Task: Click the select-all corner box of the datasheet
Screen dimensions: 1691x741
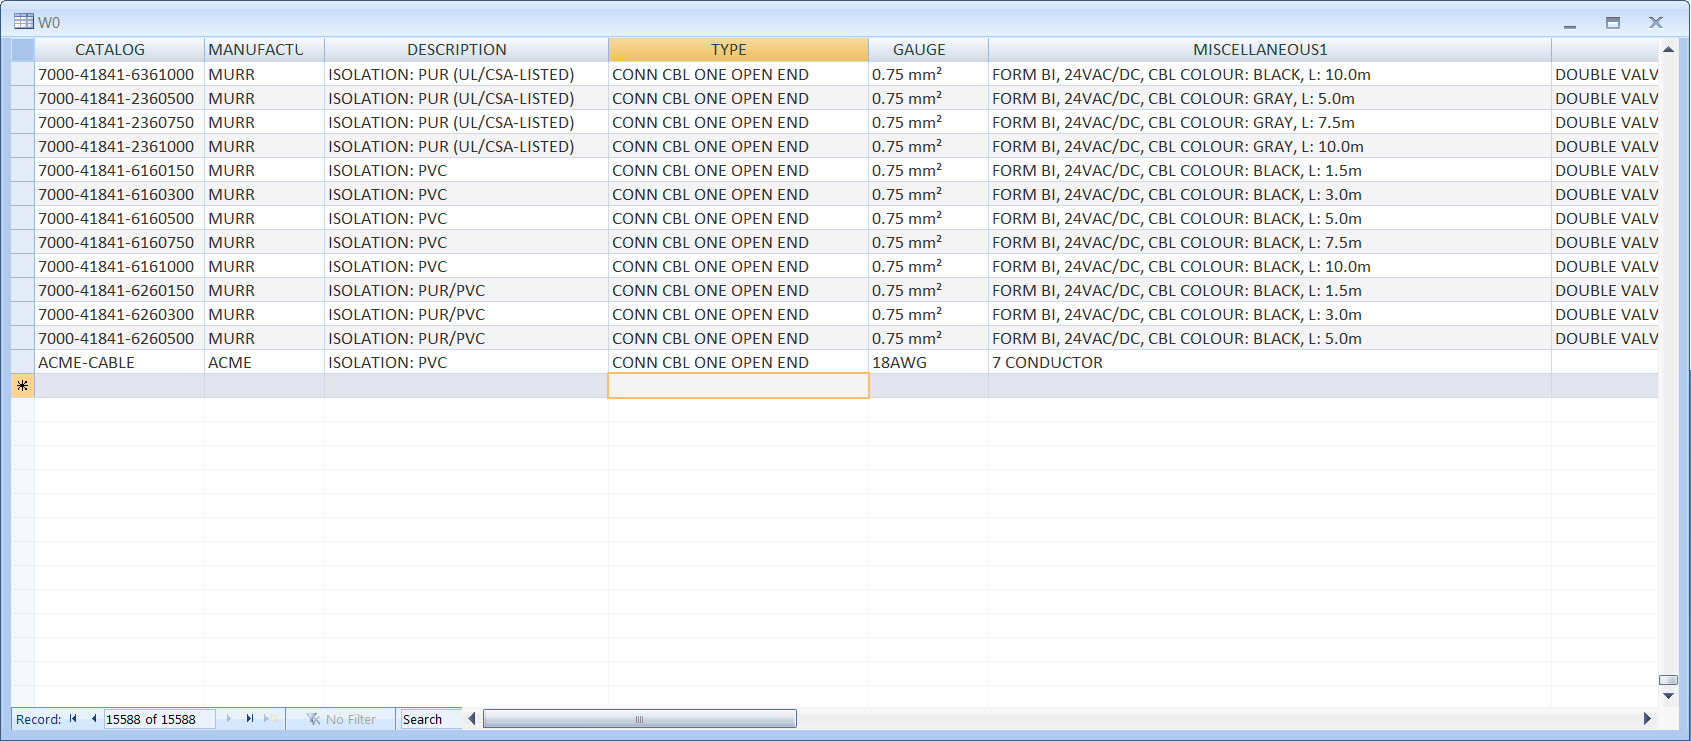Action: (23, 49)
